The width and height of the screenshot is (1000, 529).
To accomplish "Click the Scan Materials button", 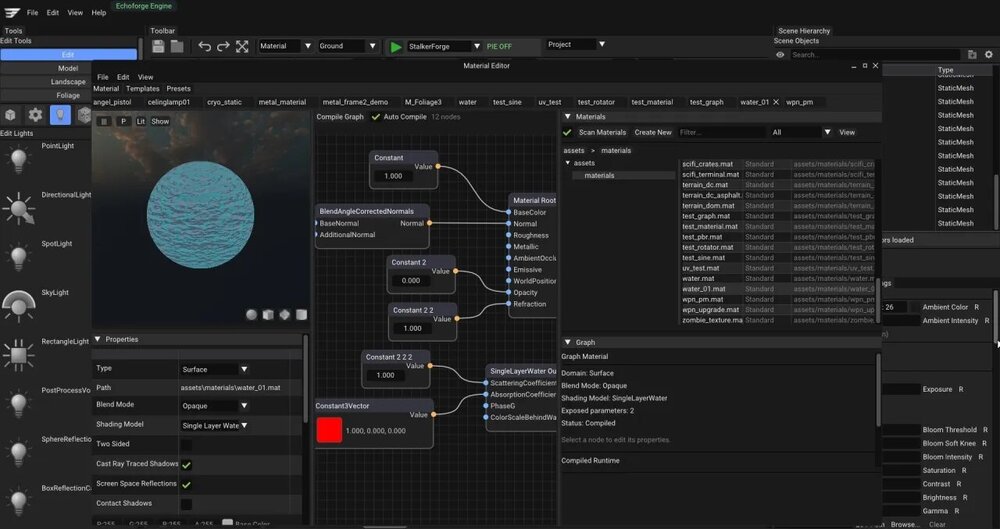I will point(602,132).
